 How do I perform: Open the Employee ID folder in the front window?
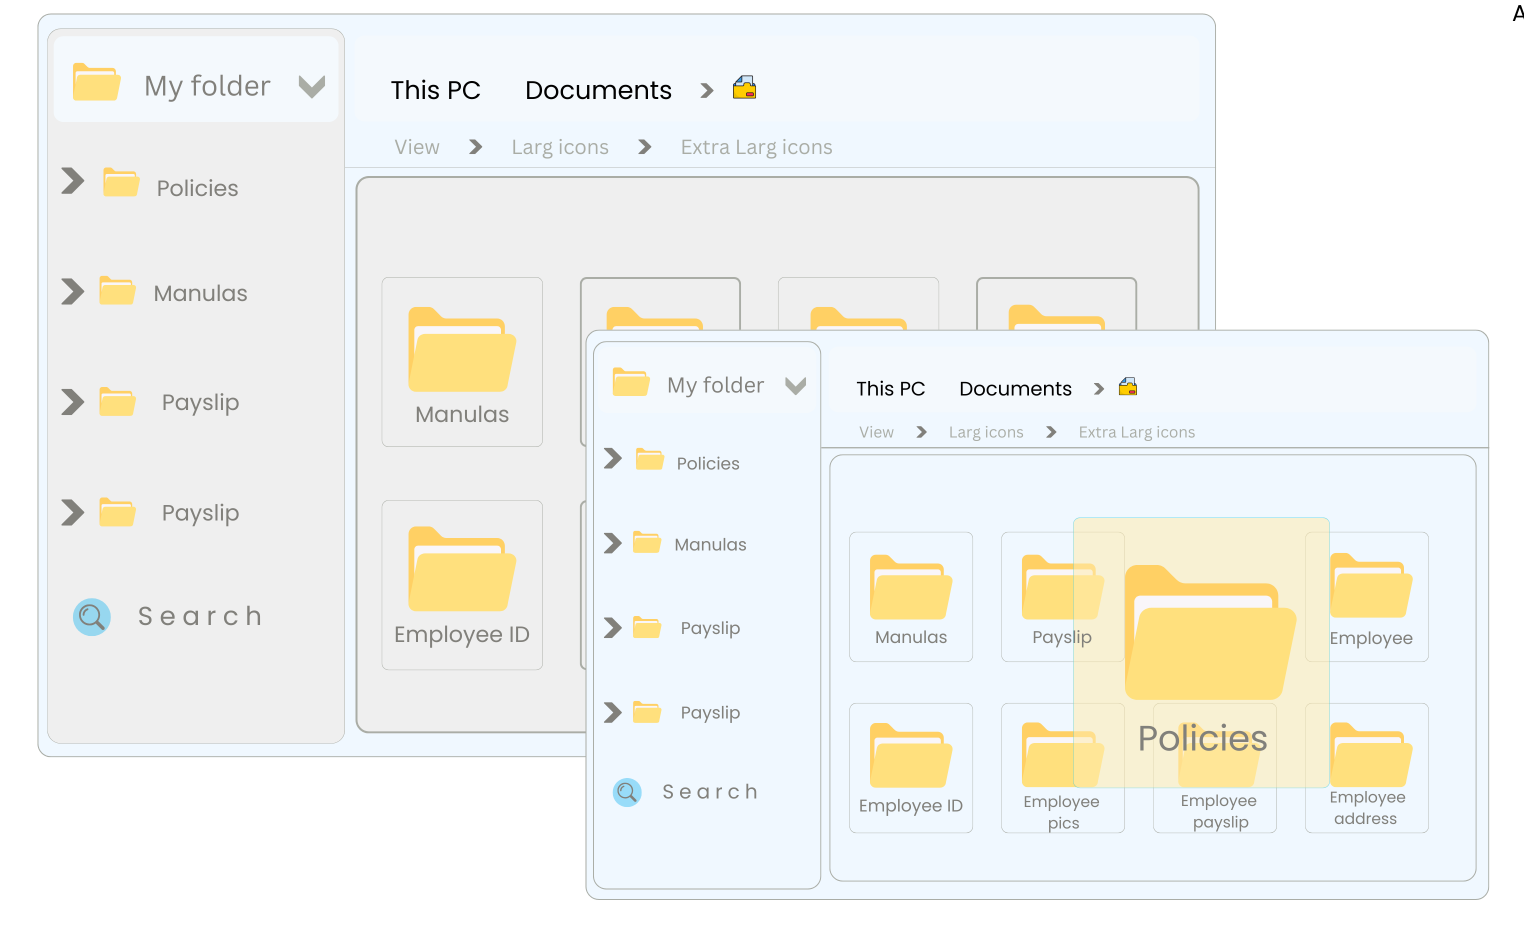click(911, 768)
